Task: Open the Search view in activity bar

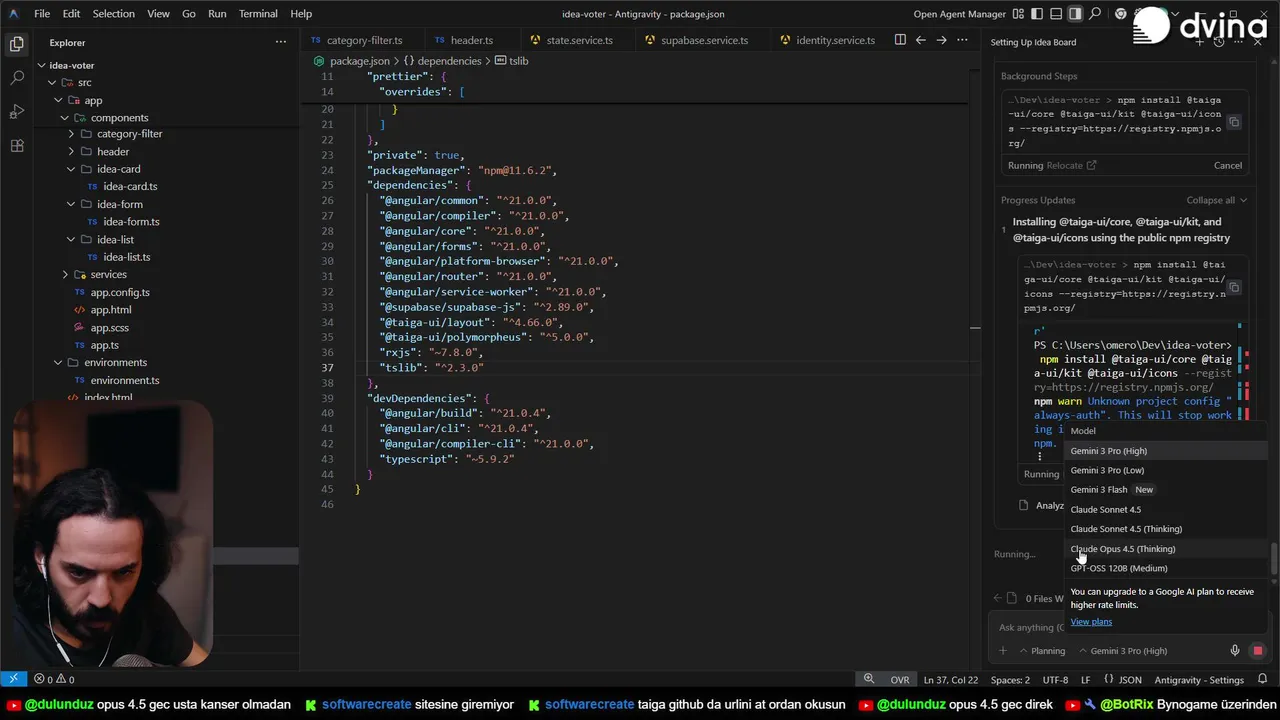Action: 16,78
